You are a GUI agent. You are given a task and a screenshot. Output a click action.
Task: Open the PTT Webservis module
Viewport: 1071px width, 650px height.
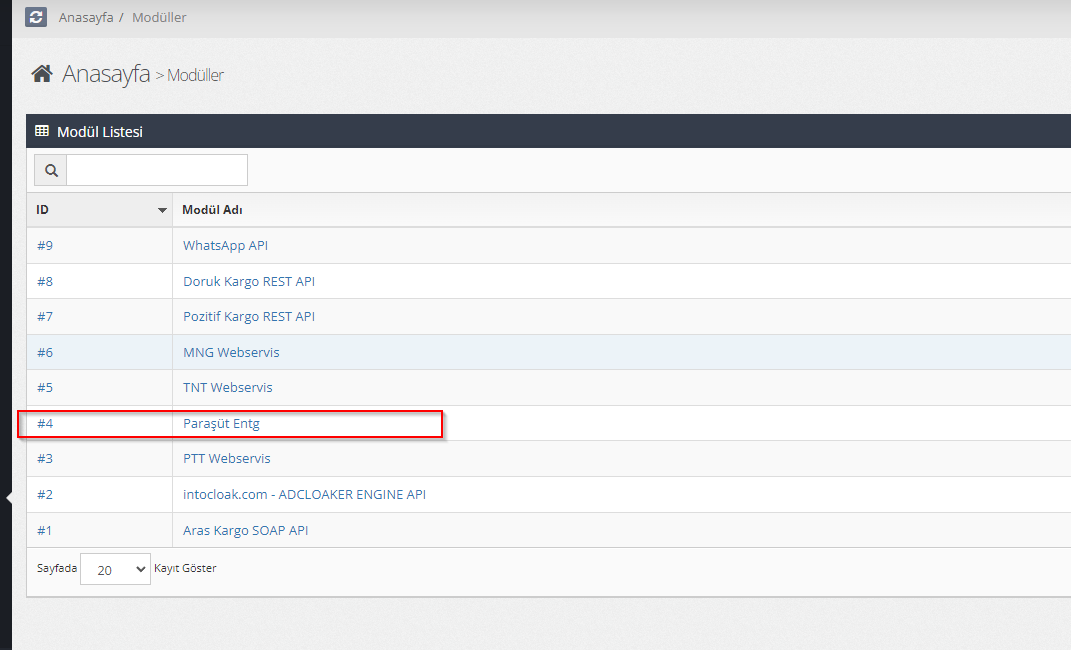pos(226,458)
